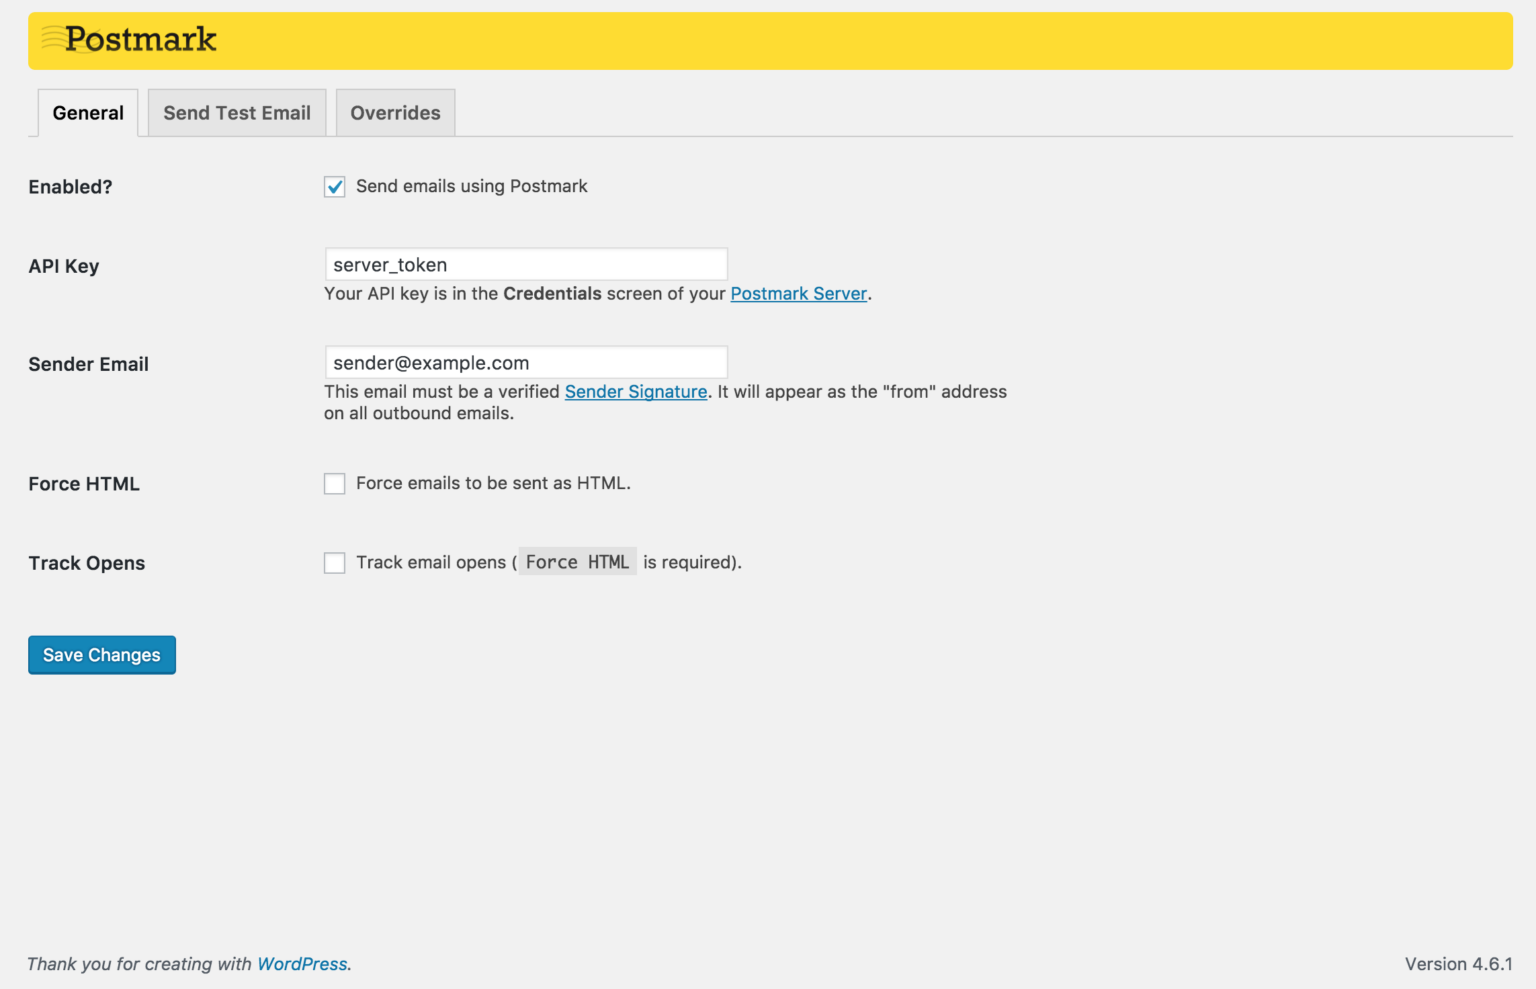
Task: Follow the Sender Signature link
Action: [636, 391]
